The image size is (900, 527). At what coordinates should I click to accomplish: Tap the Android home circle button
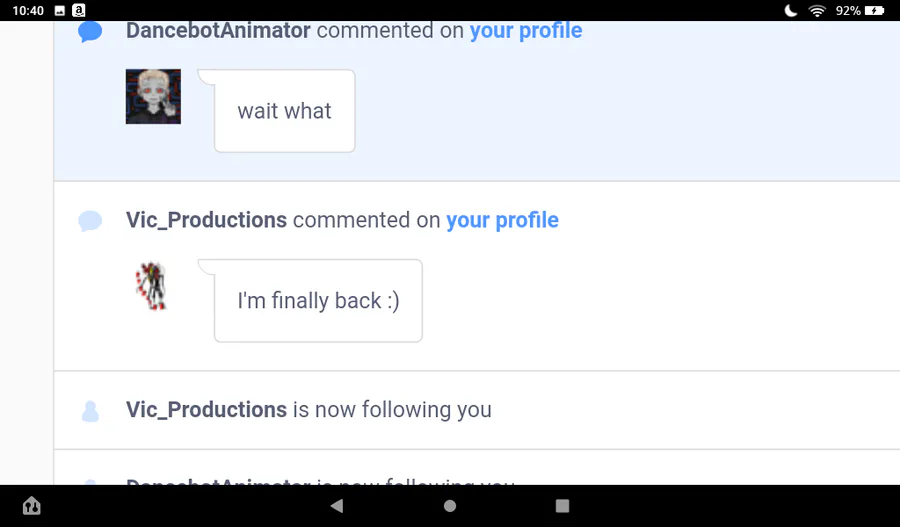click(x=450, y=506)
